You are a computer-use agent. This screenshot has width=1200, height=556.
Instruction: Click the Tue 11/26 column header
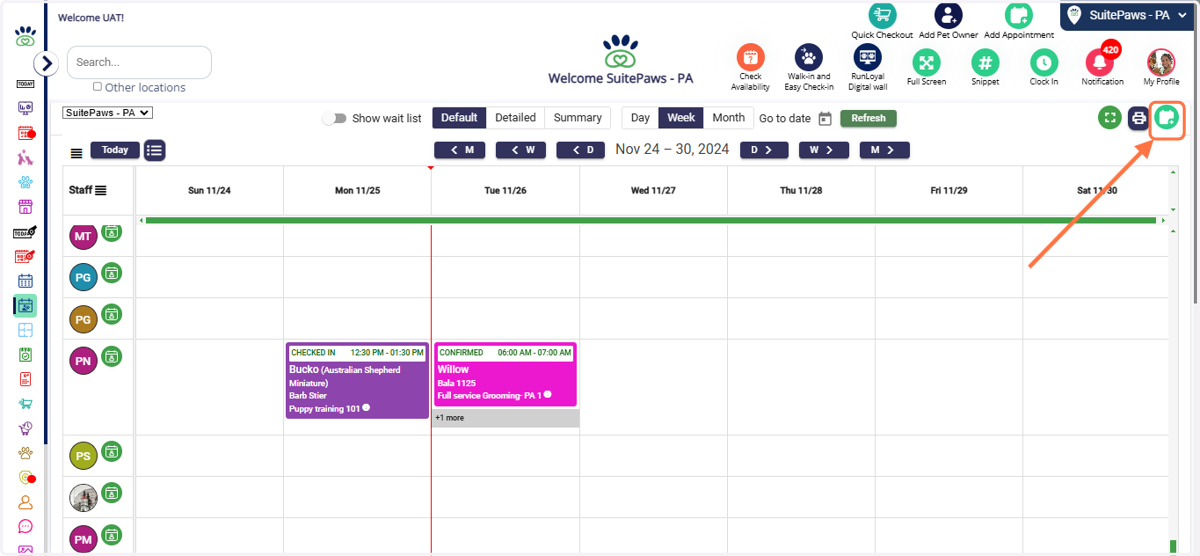(x=505, y=190)
